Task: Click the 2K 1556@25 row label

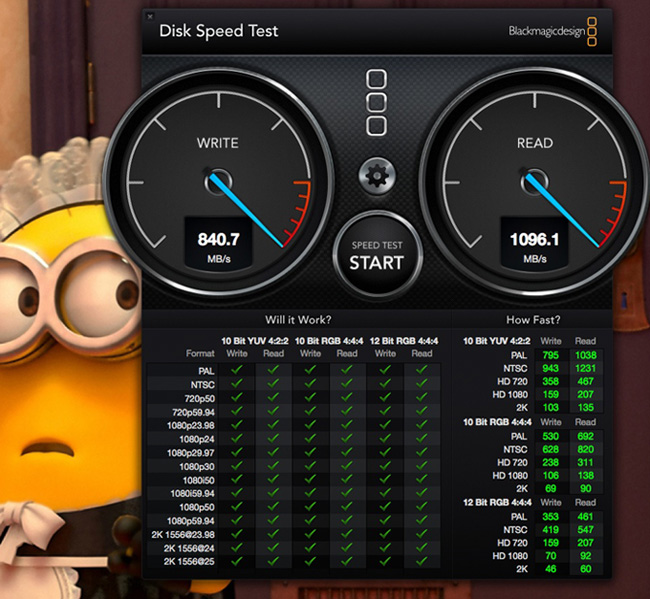Action: 189,561
